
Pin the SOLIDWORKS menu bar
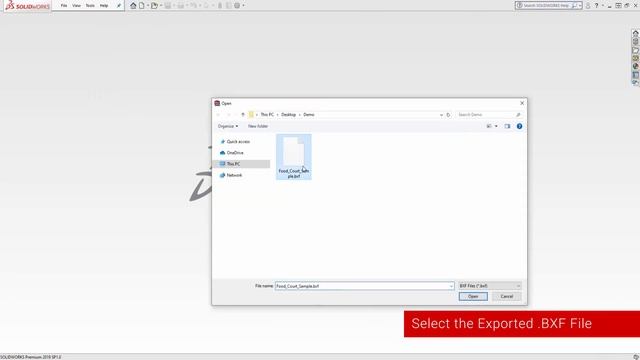pos(119,6)
